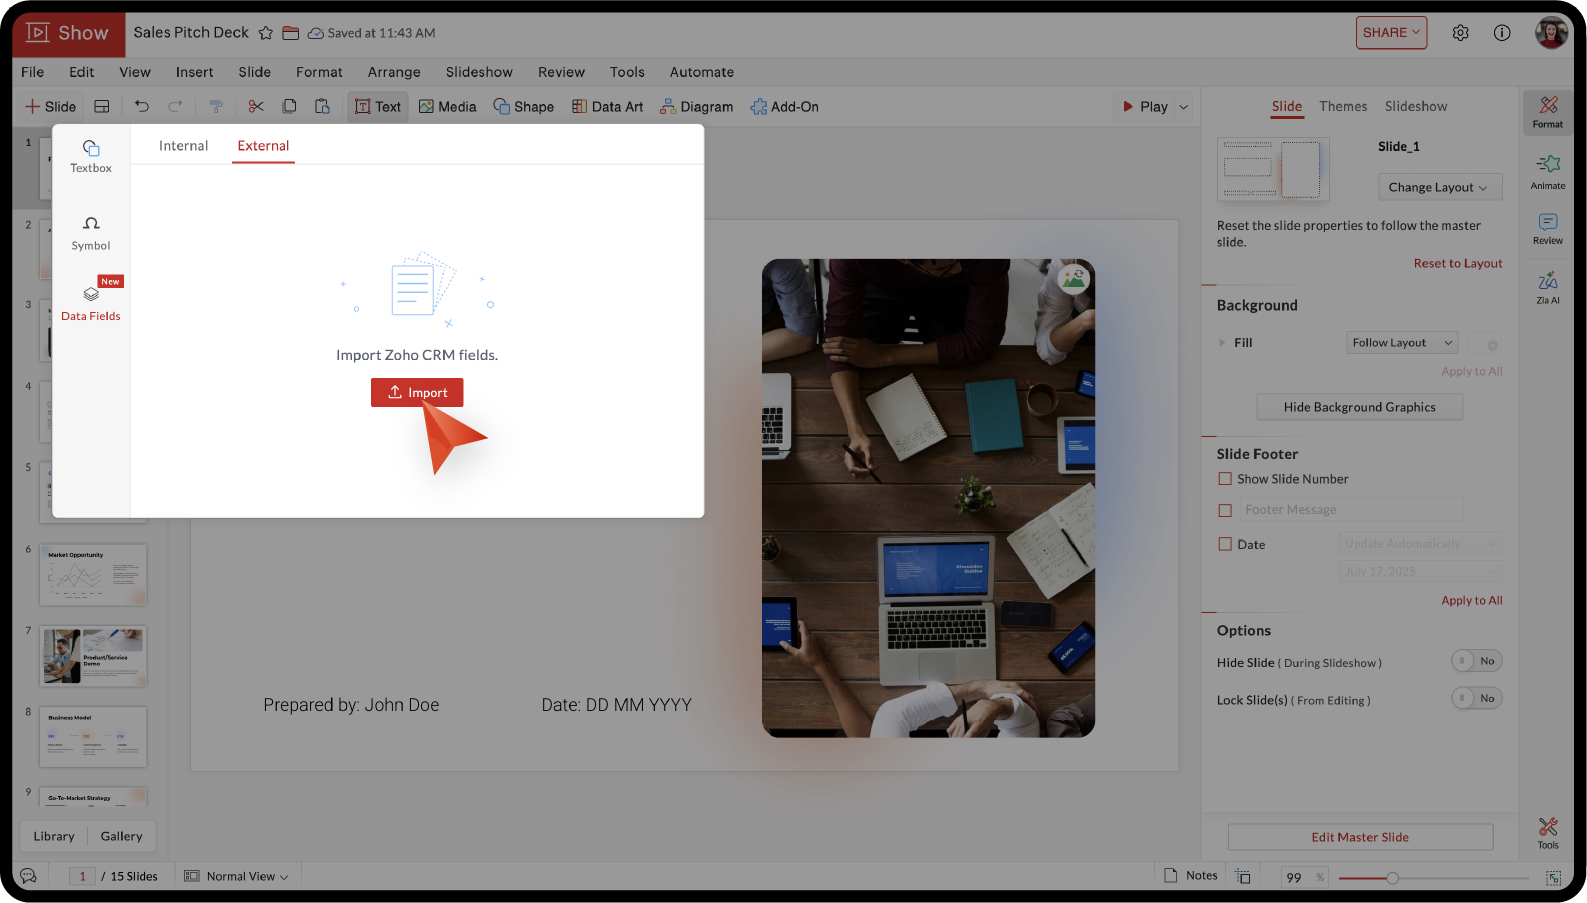The image size is (1587, 903).
Task: Open the Show app logo
Action: 68,33
